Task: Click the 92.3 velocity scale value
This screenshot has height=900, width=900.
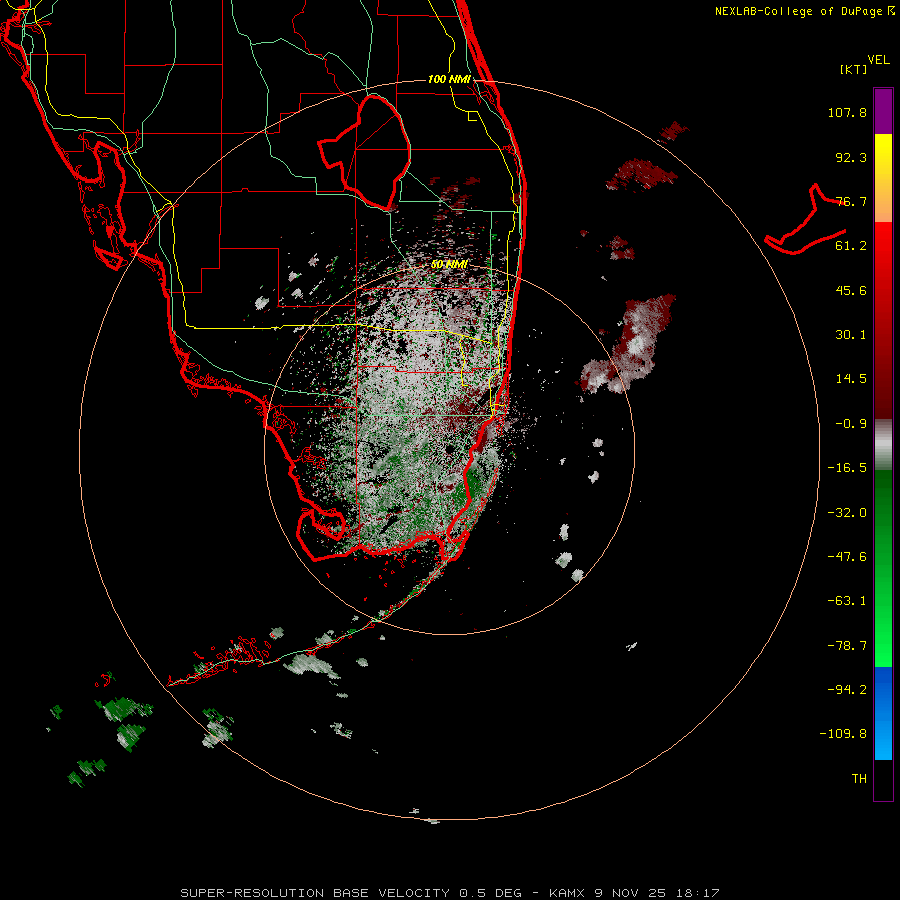Action: [851, 157]
